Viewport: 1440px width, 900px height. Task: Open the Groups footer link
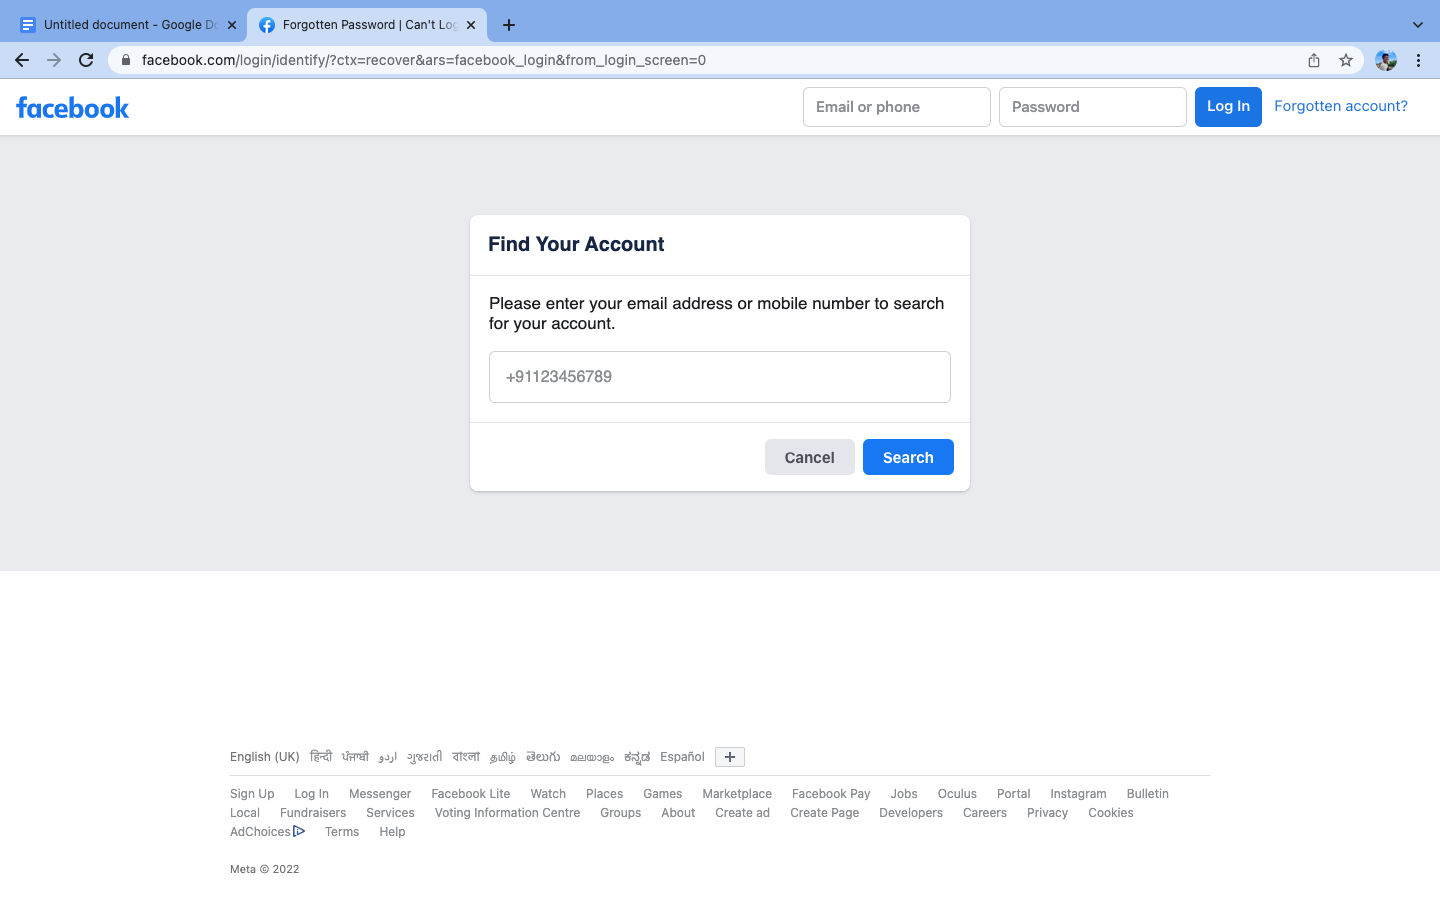[x=621, y=813]
